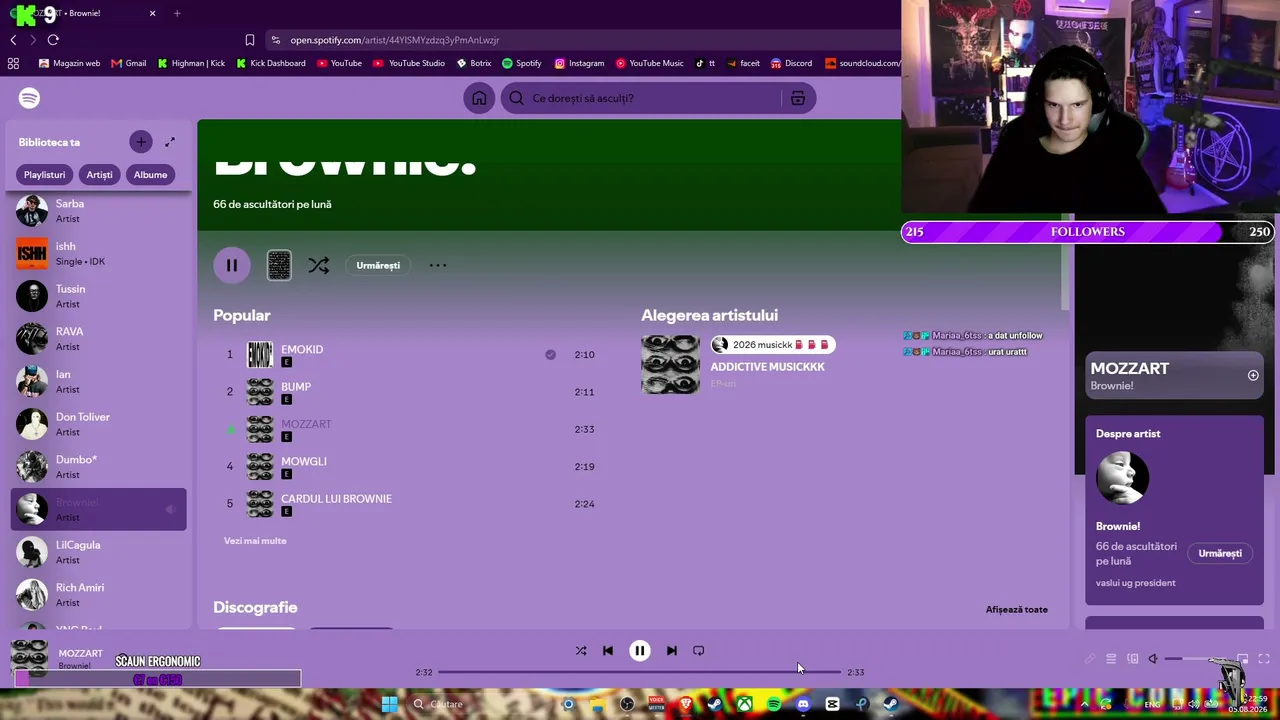Open the ADDICTIVE MUSICKKK artist pick
Screen dimensions: 1280x720
click(767, 367)
